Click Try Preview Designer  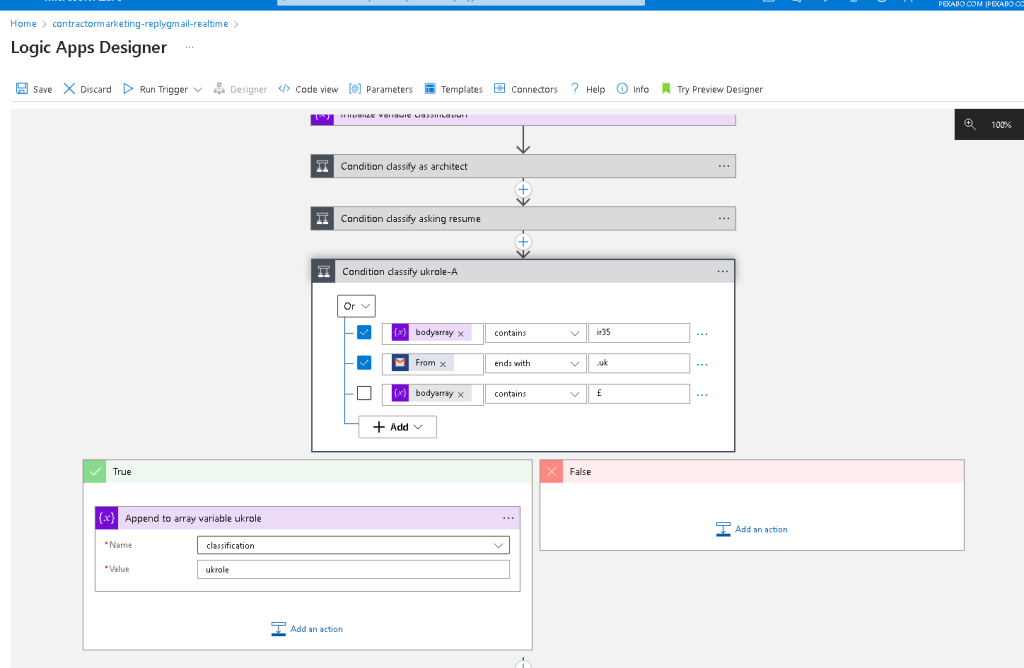[712, 89]
